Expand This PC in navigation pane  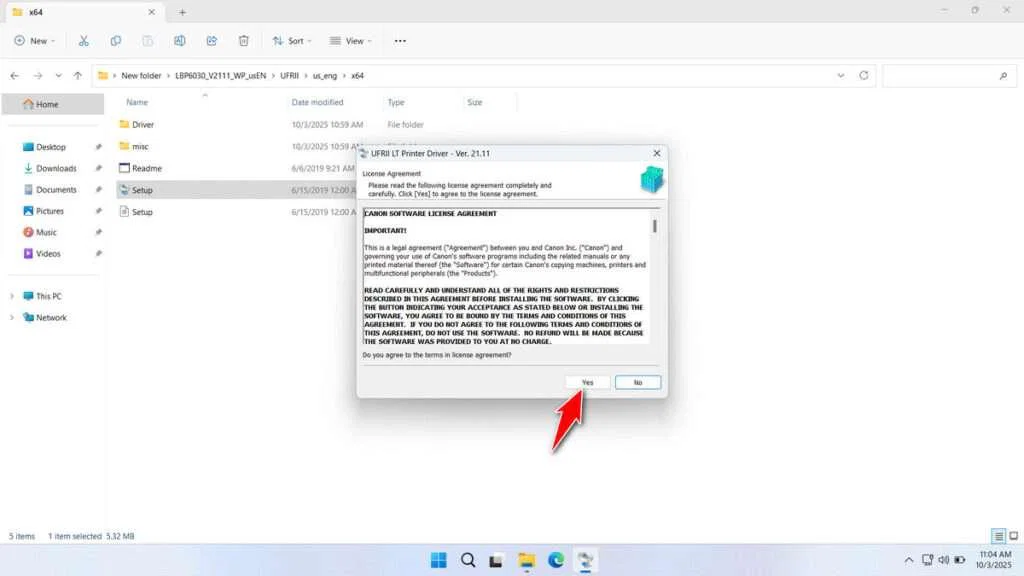point(13,296)
